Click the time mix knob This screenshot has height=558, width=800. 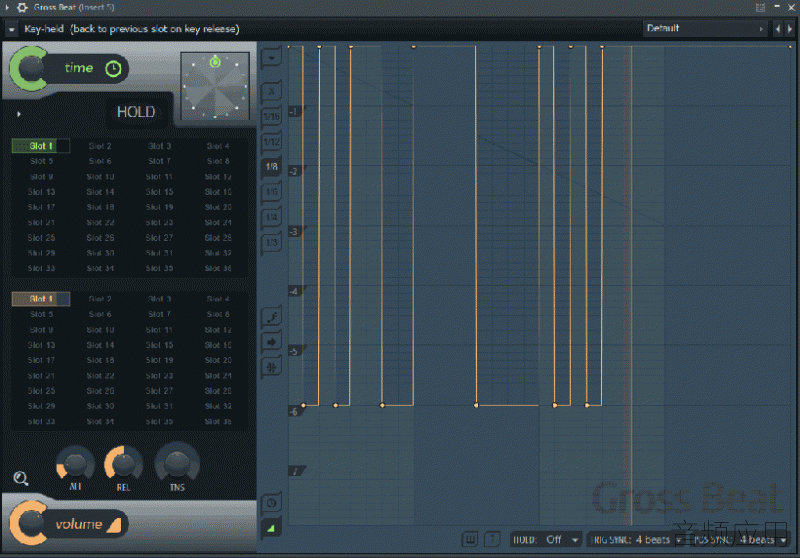tap(30, 68)
